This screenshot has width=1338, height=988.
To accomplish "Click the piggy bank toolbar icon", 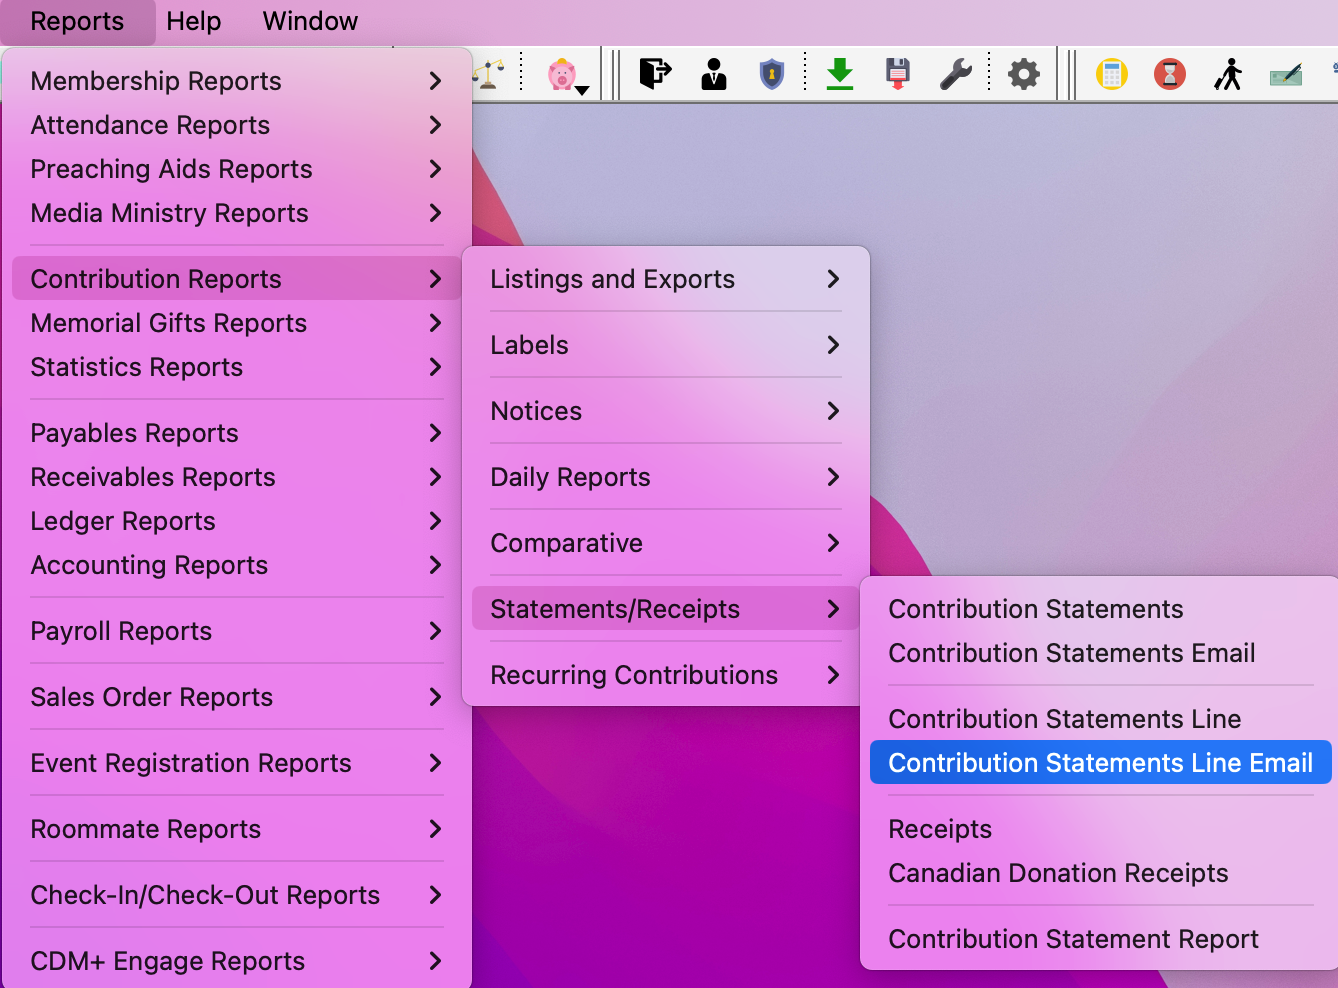I will coord(562,74).
